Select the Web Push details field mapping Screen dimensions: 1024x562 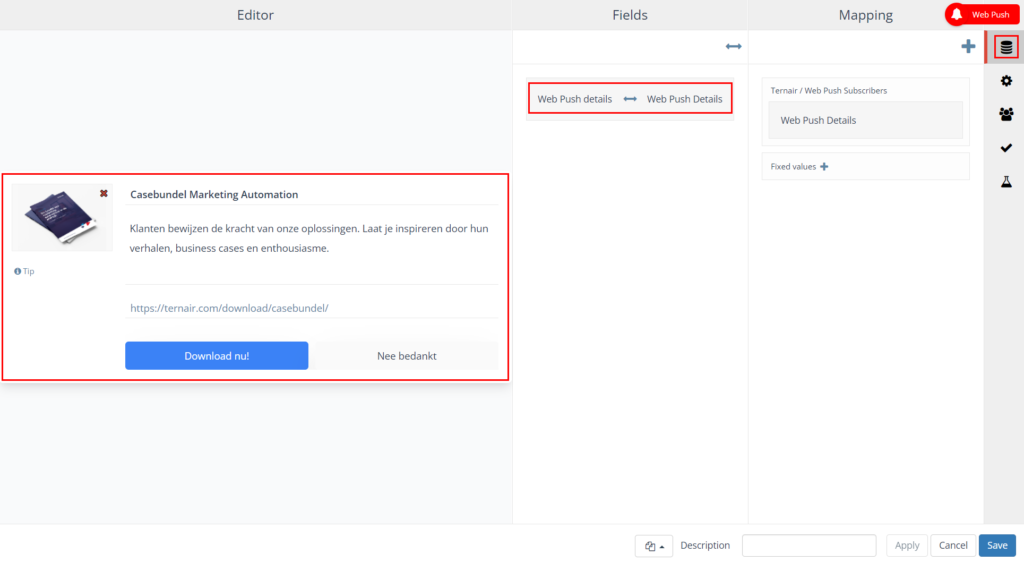point(630,99)
